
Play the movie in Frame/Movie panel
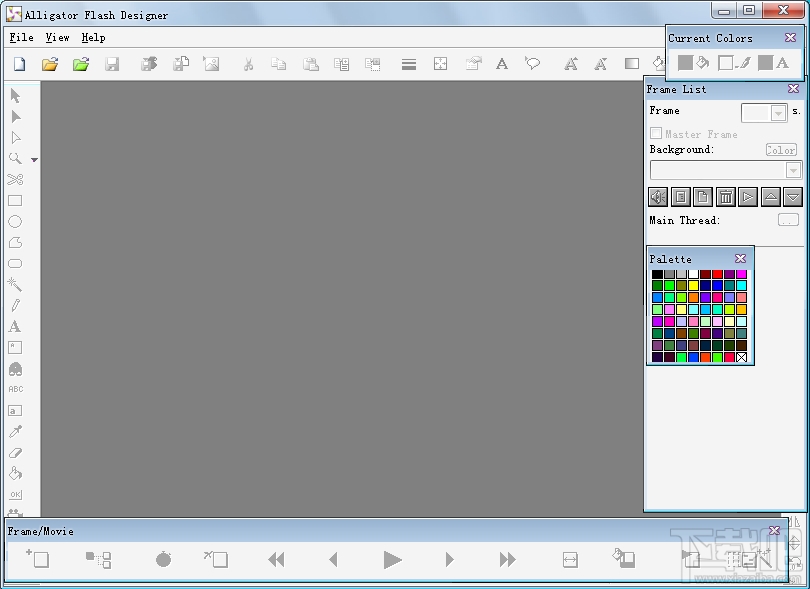click(392, 560)
